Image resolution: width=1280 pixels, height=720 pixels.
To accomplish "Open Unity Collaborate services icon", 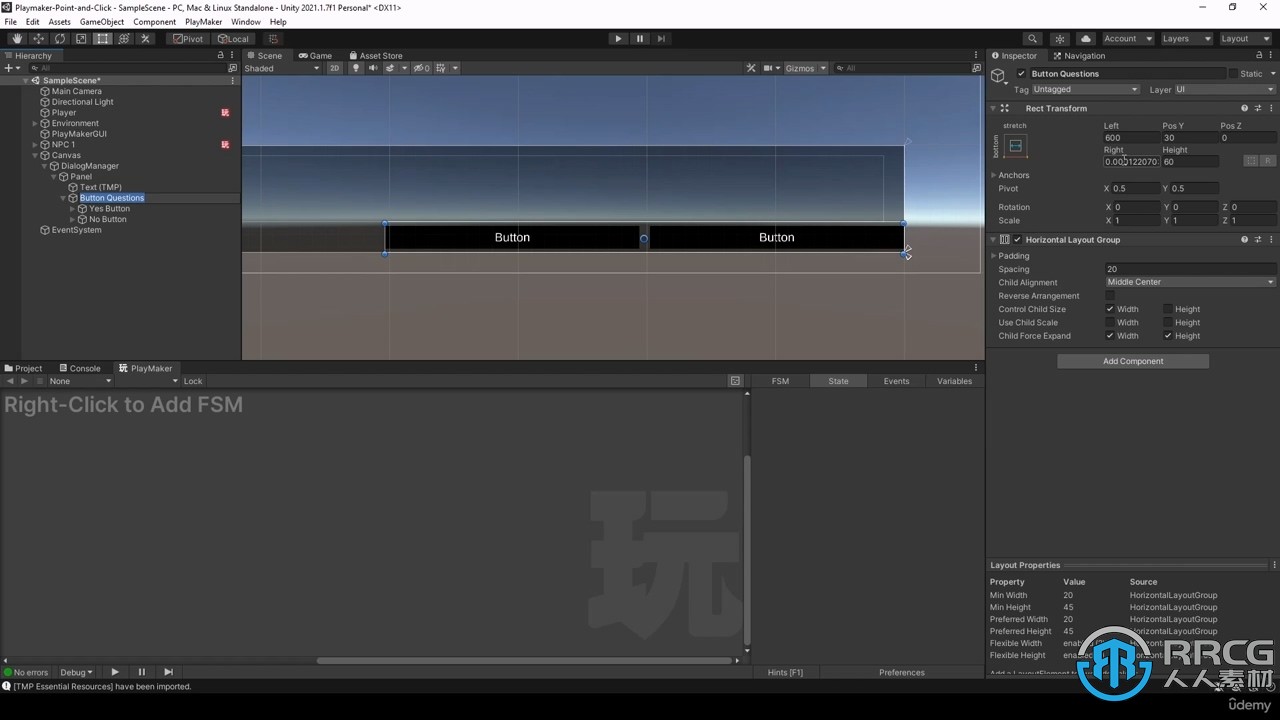I will [1060, 39].
